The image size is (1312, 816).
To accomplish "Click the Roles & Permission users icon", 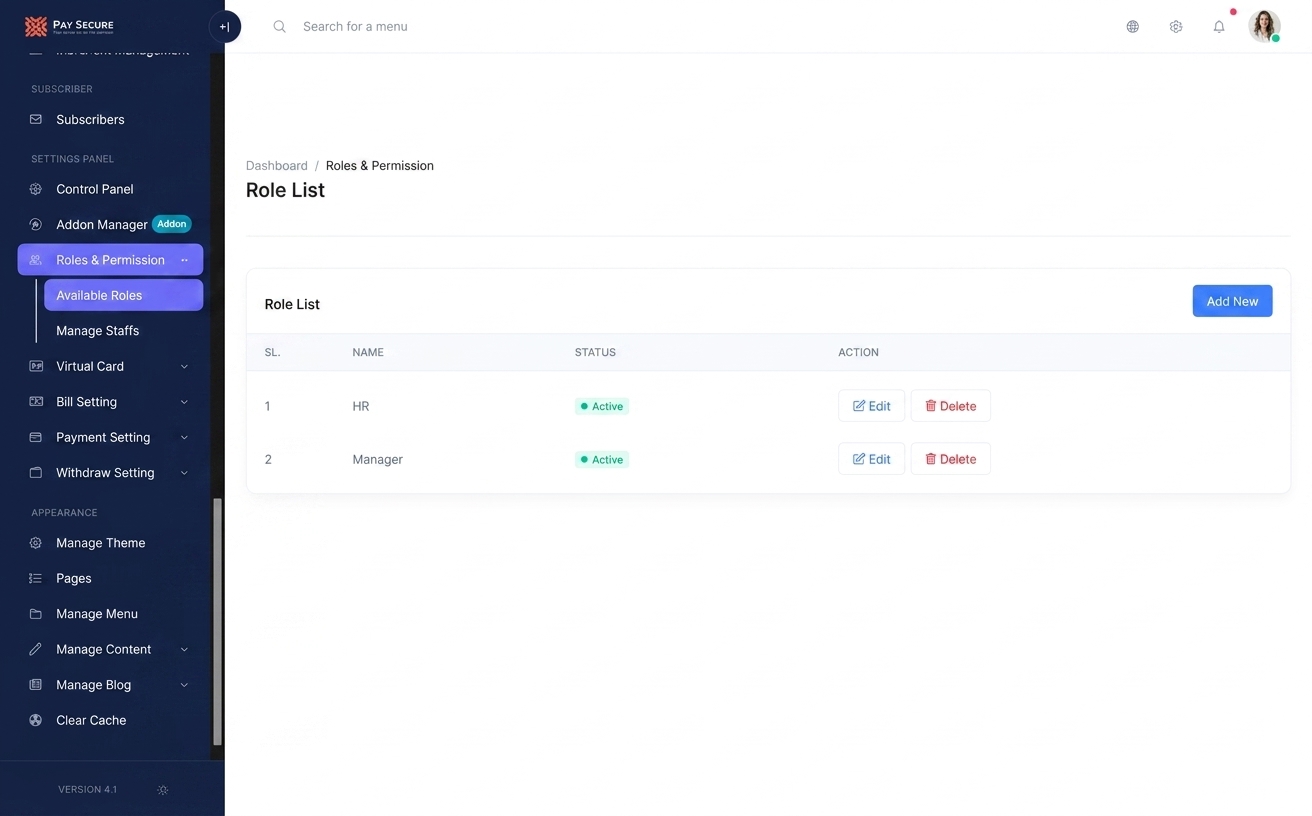I will coord(36,260).
